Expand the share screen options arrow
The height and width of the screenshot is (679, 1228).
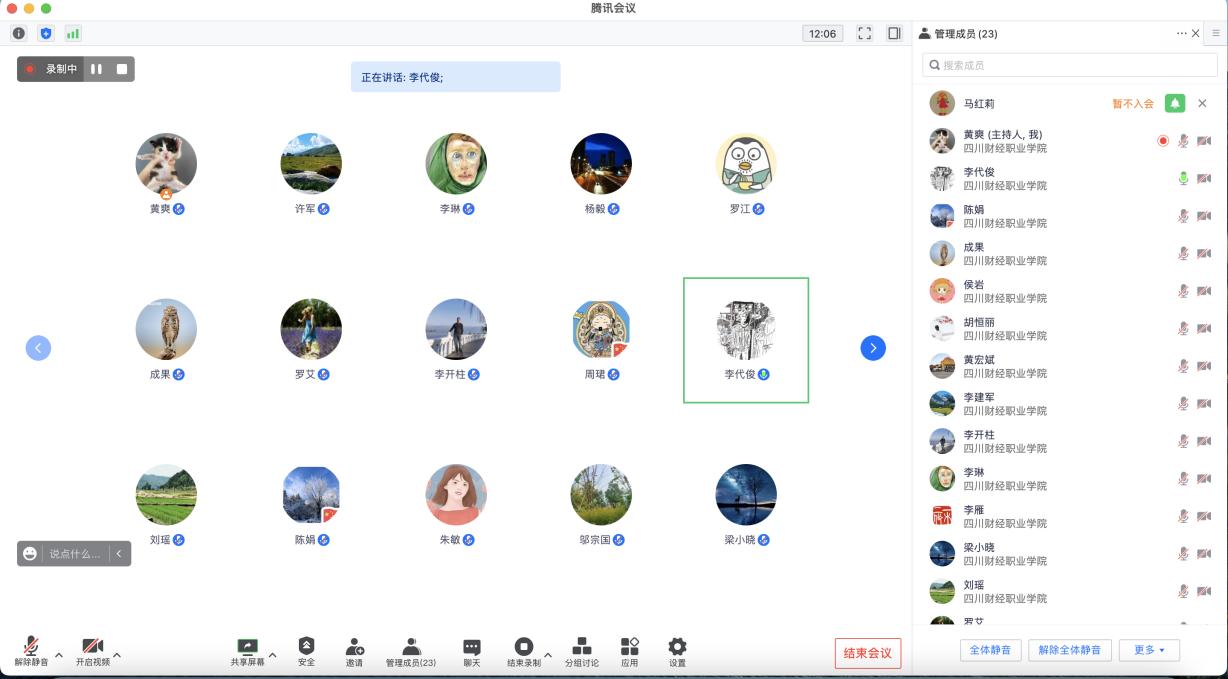click(x=273, y=656)
